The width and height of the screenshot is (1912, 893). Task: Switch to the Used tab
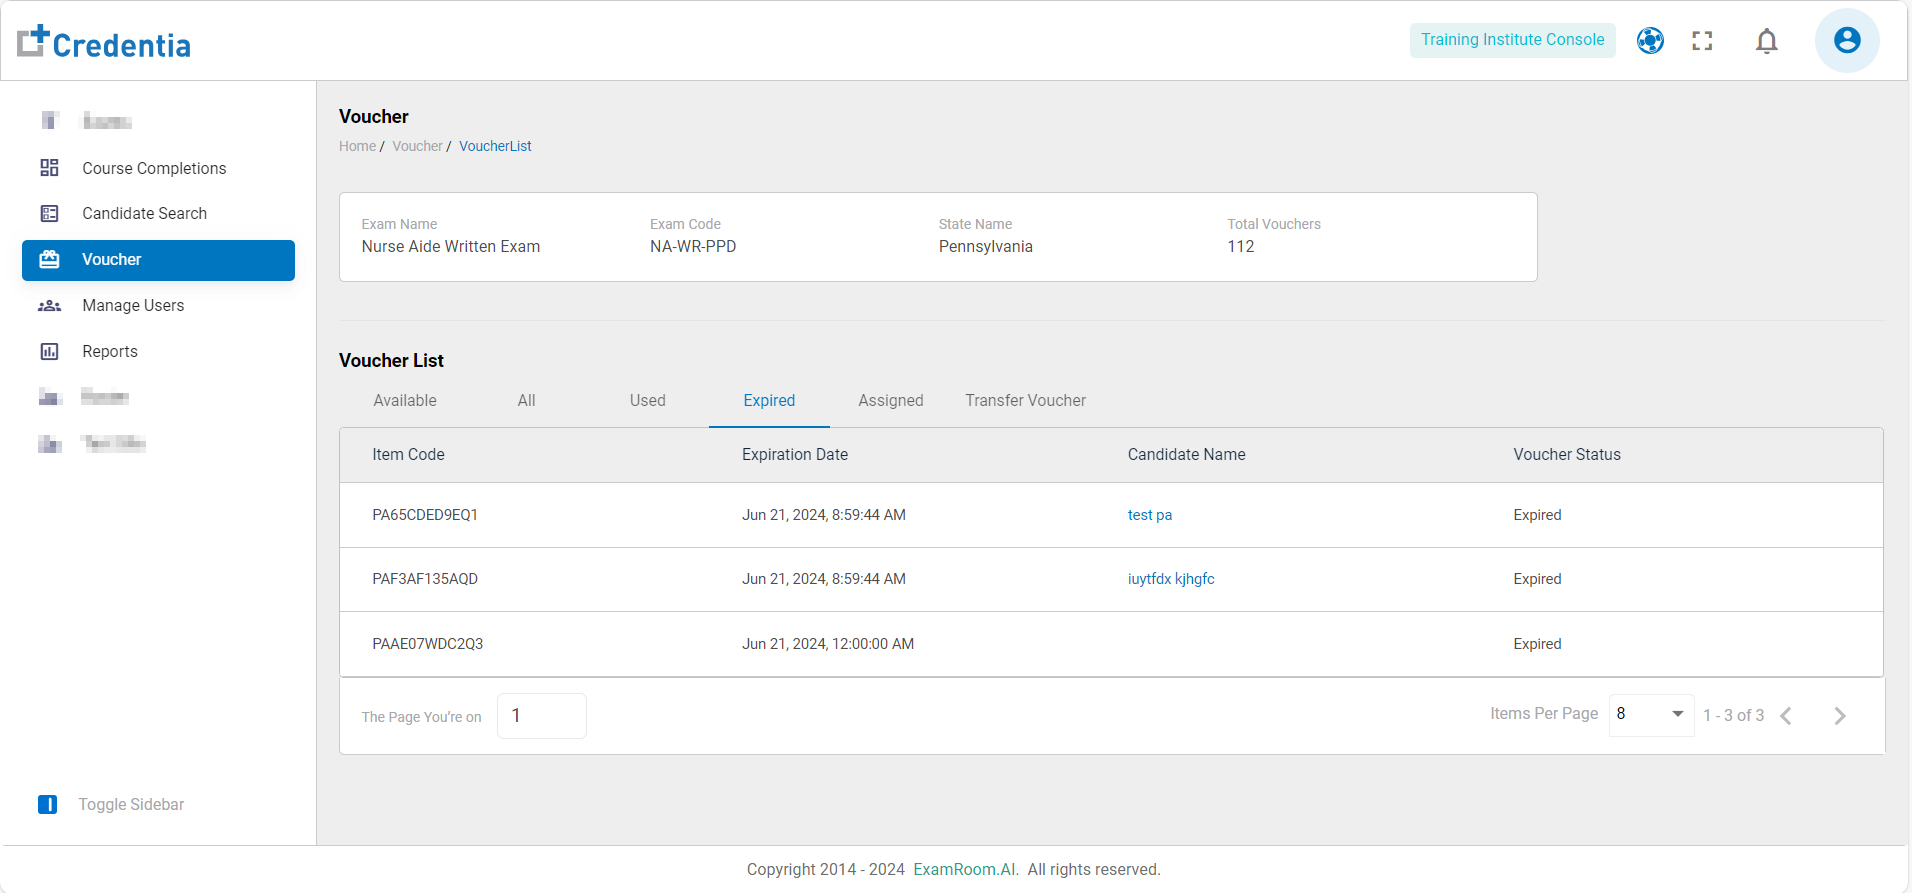point(648,400)
